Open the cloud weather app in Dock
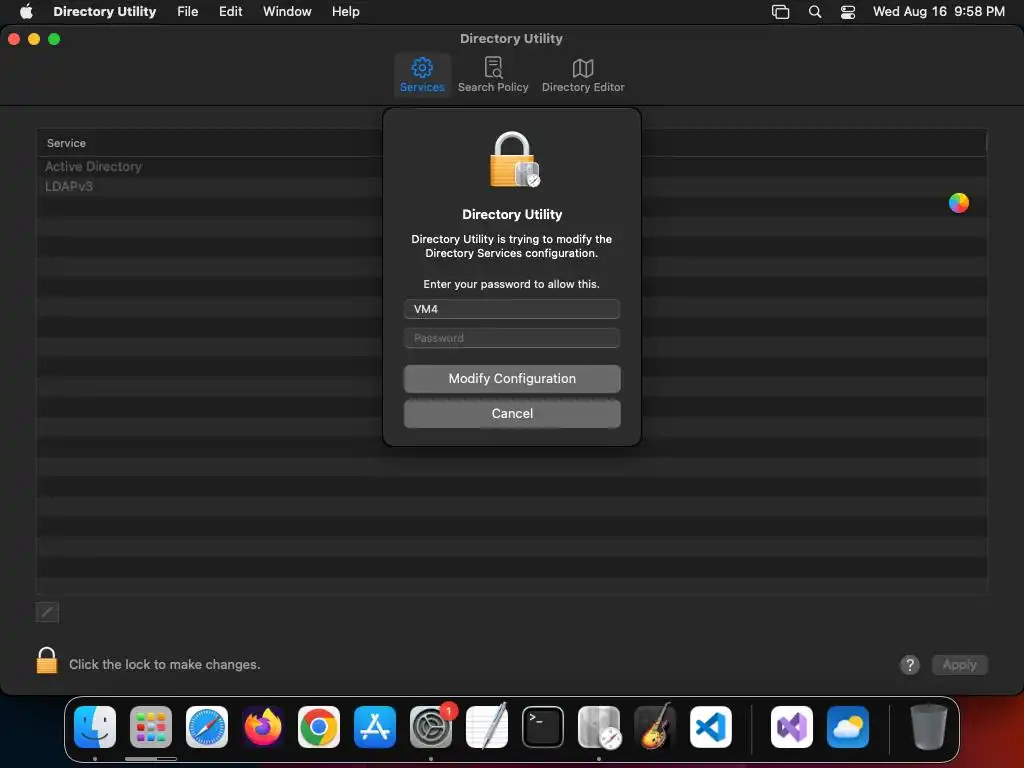 click(x=848, y=727)
